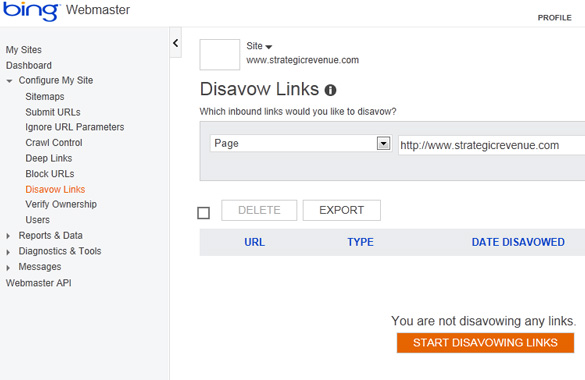Open Users page

point(37,220)
